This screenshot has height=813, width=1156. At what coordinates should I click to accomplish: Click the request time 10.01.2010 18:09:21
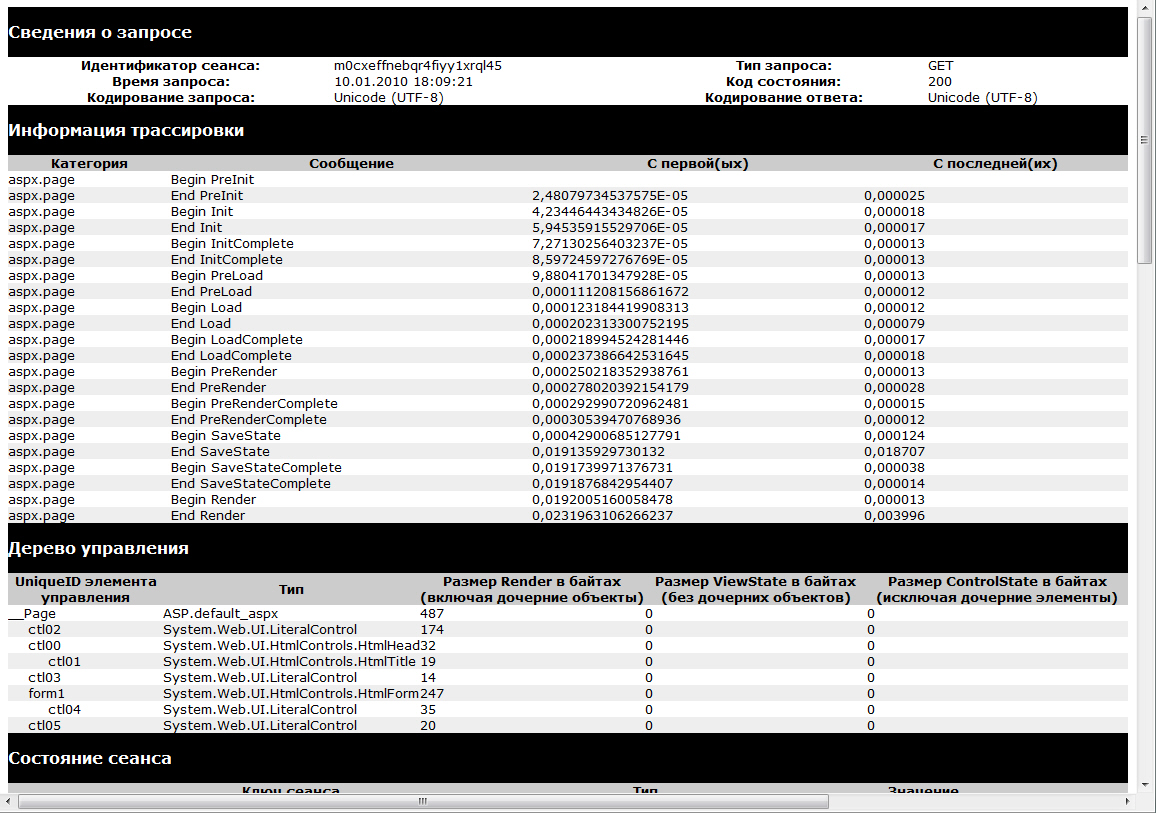click(403, 82)
